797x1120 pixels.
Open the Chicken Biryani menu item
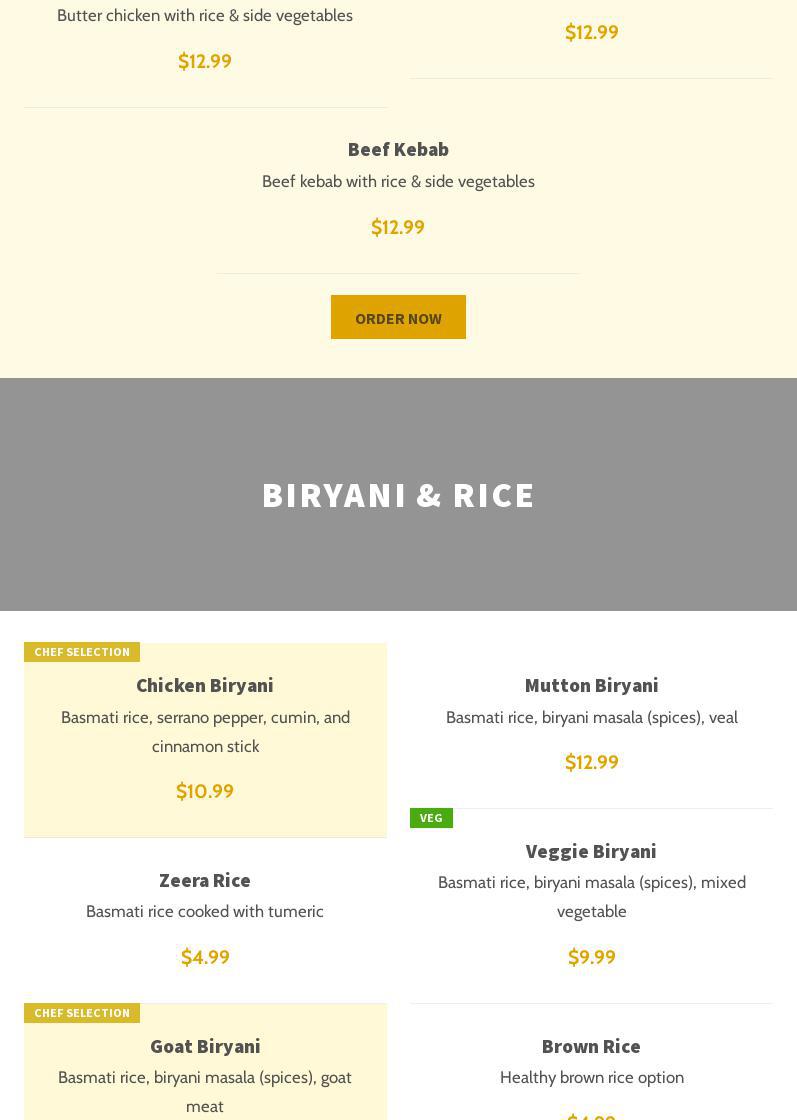[x=205, y=685]
